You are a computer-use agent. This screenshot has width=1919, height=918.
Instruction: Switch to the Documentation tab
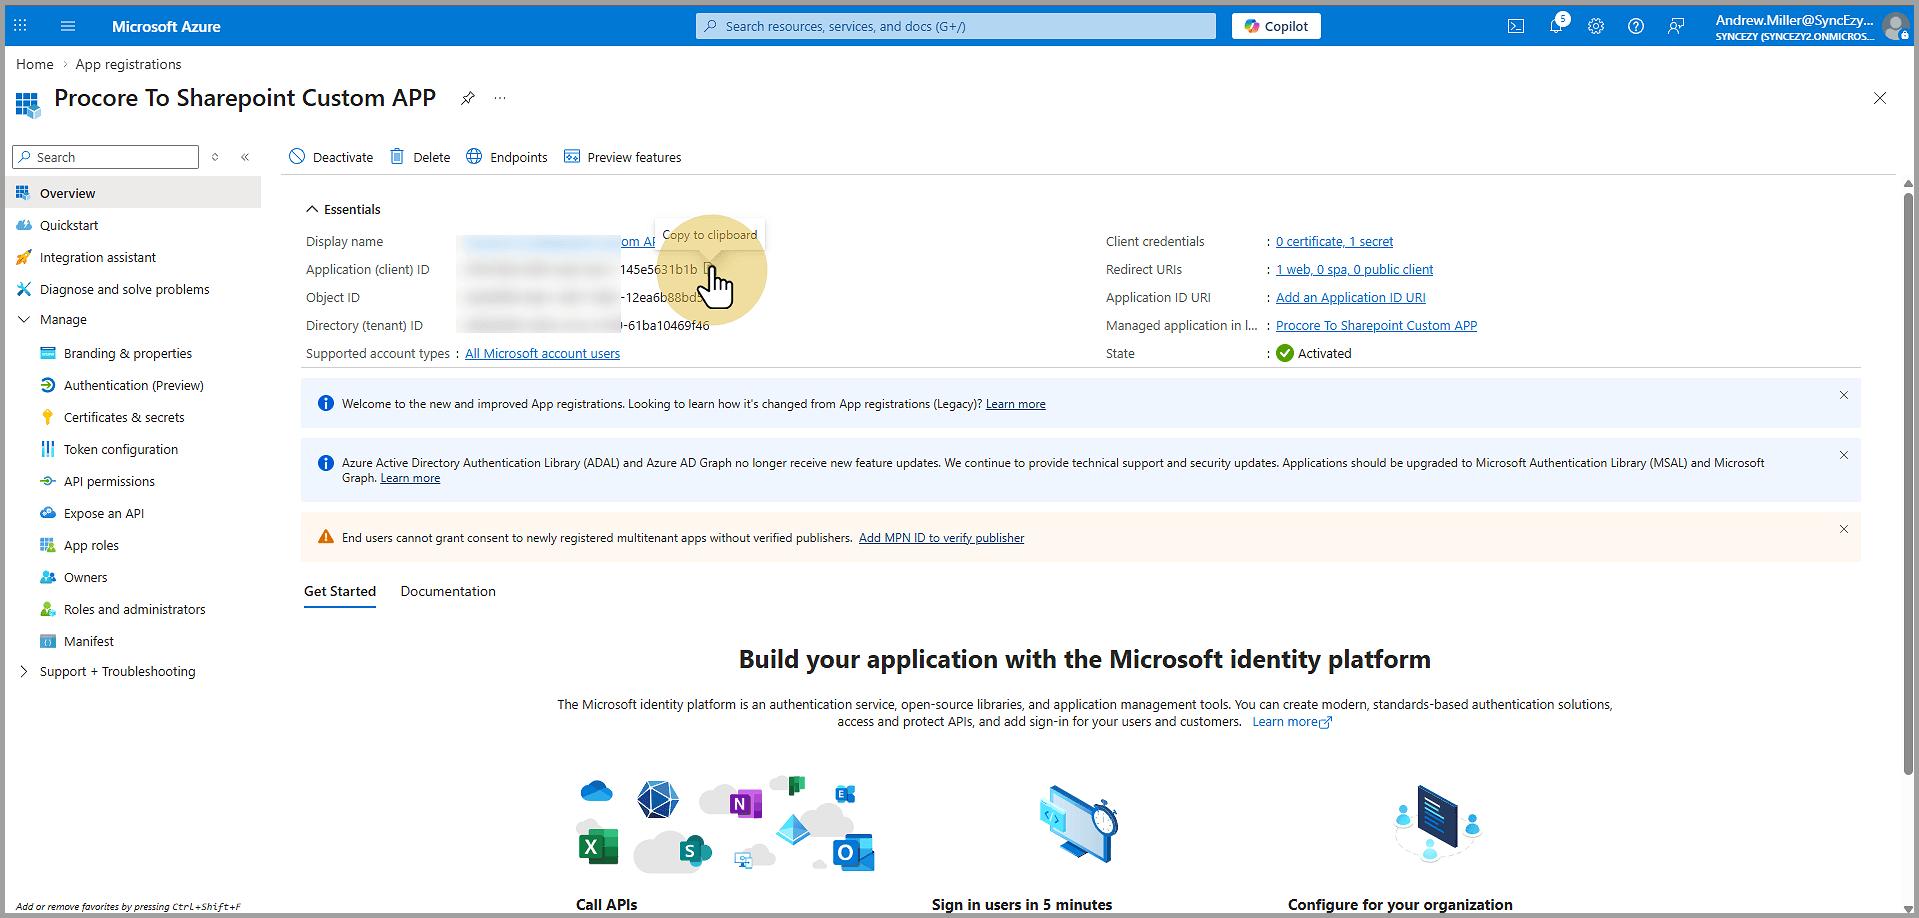point(447,591)
